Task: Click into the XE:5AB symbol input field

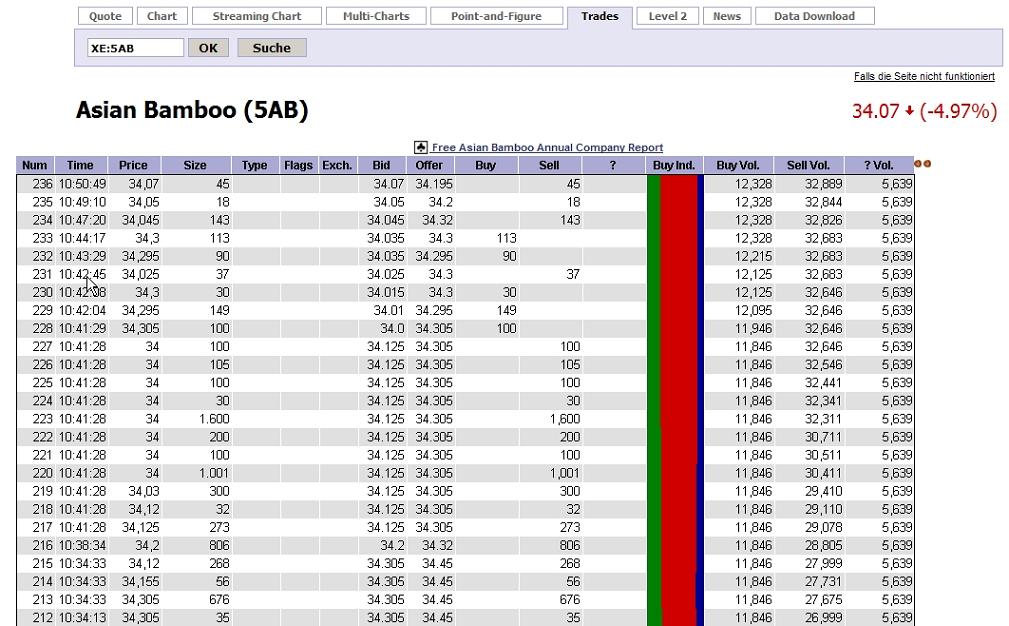Action: tap(135, 48)
